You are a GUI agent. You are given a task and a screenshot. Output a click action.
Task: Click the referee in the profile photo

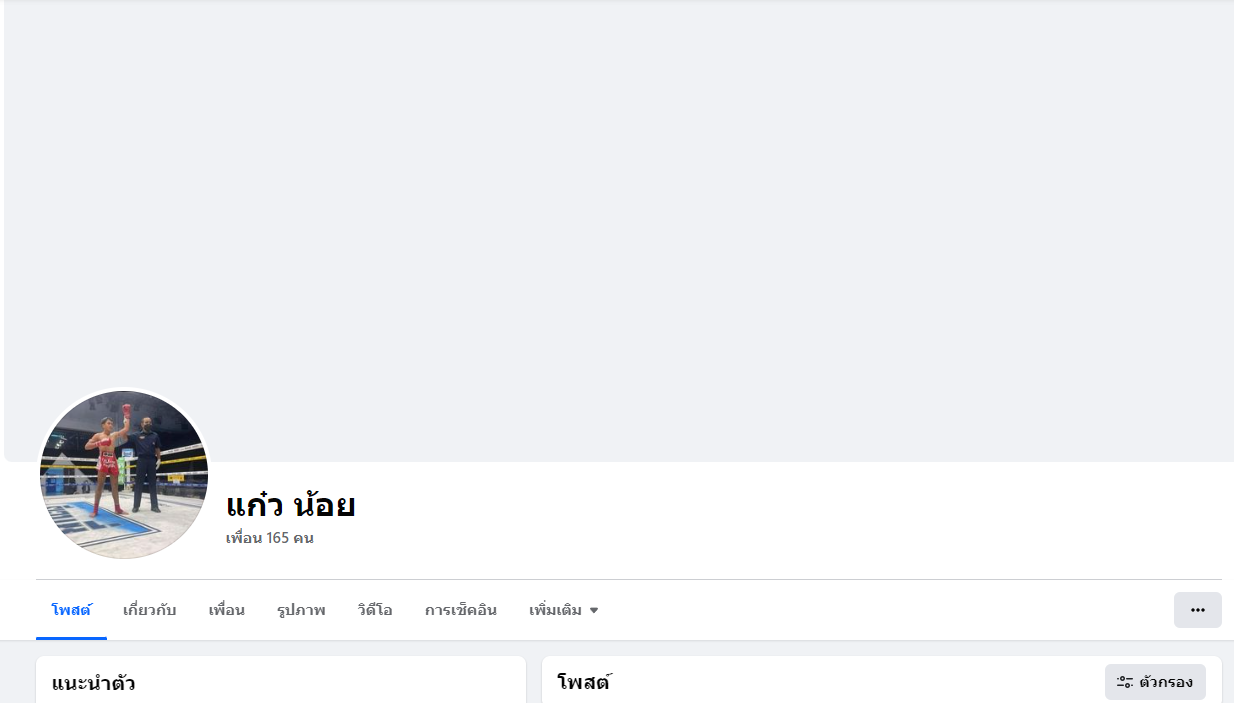click(x=146, y=465)
